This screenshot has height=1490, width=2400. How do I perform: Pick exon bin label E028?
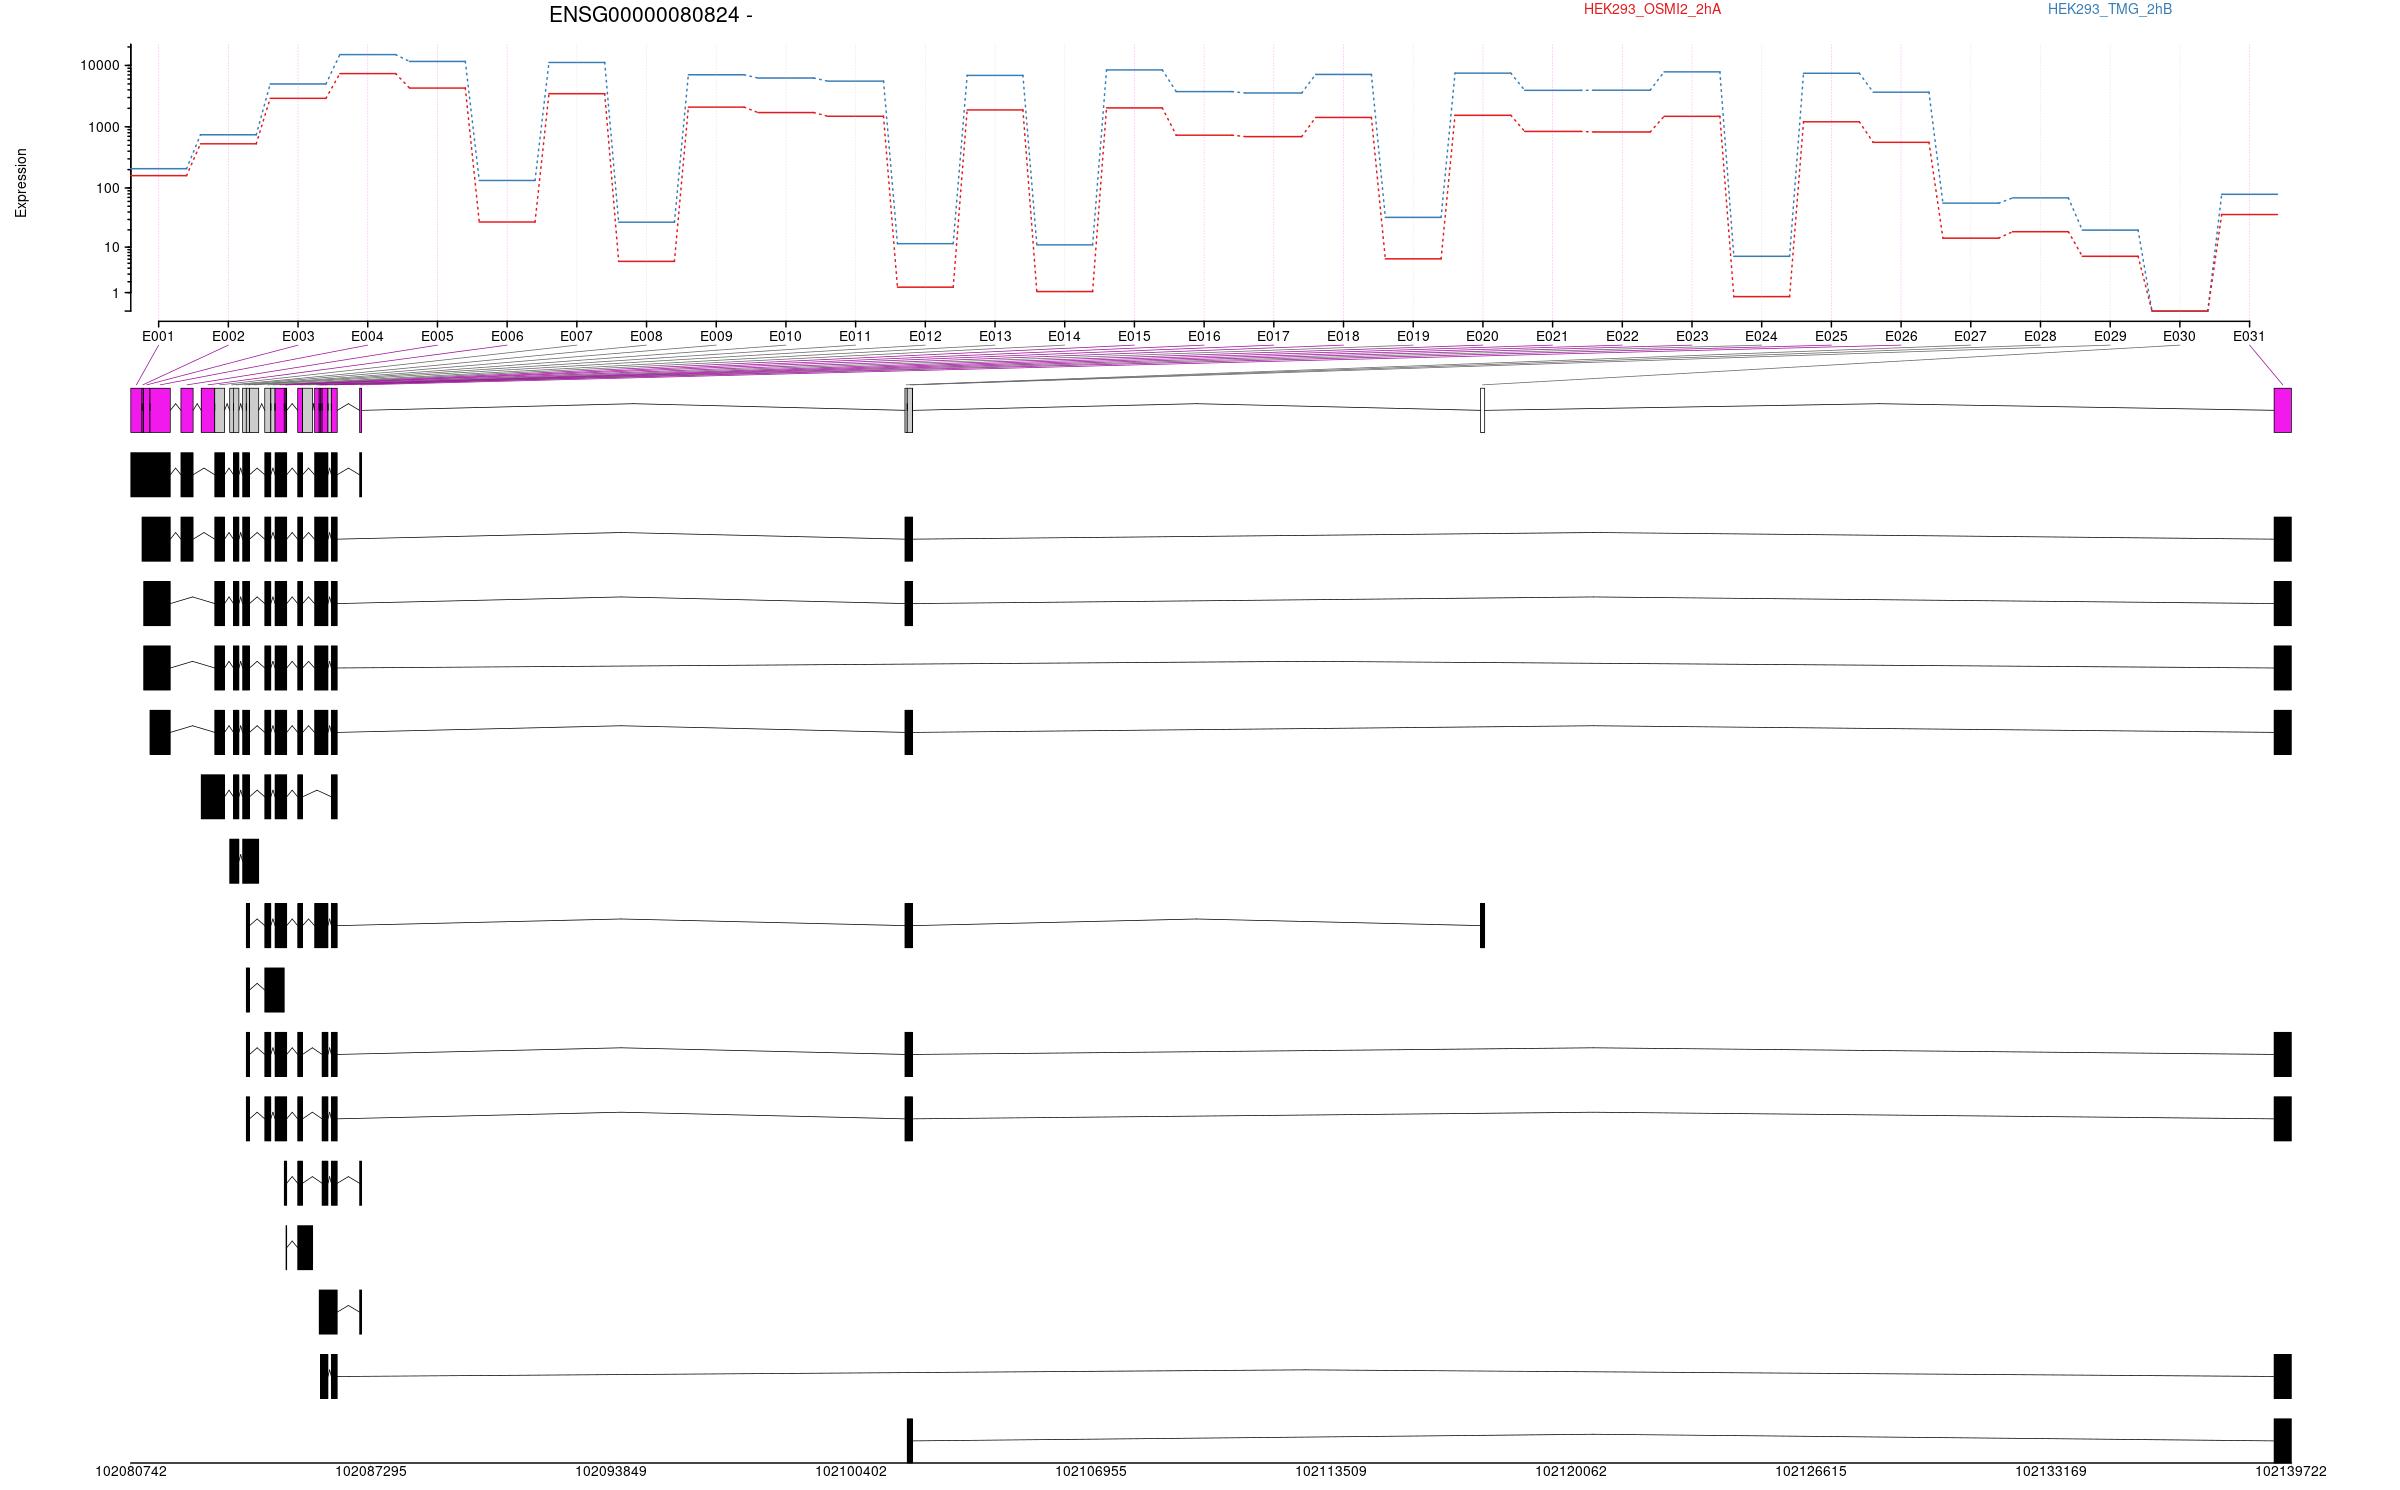2040,337
